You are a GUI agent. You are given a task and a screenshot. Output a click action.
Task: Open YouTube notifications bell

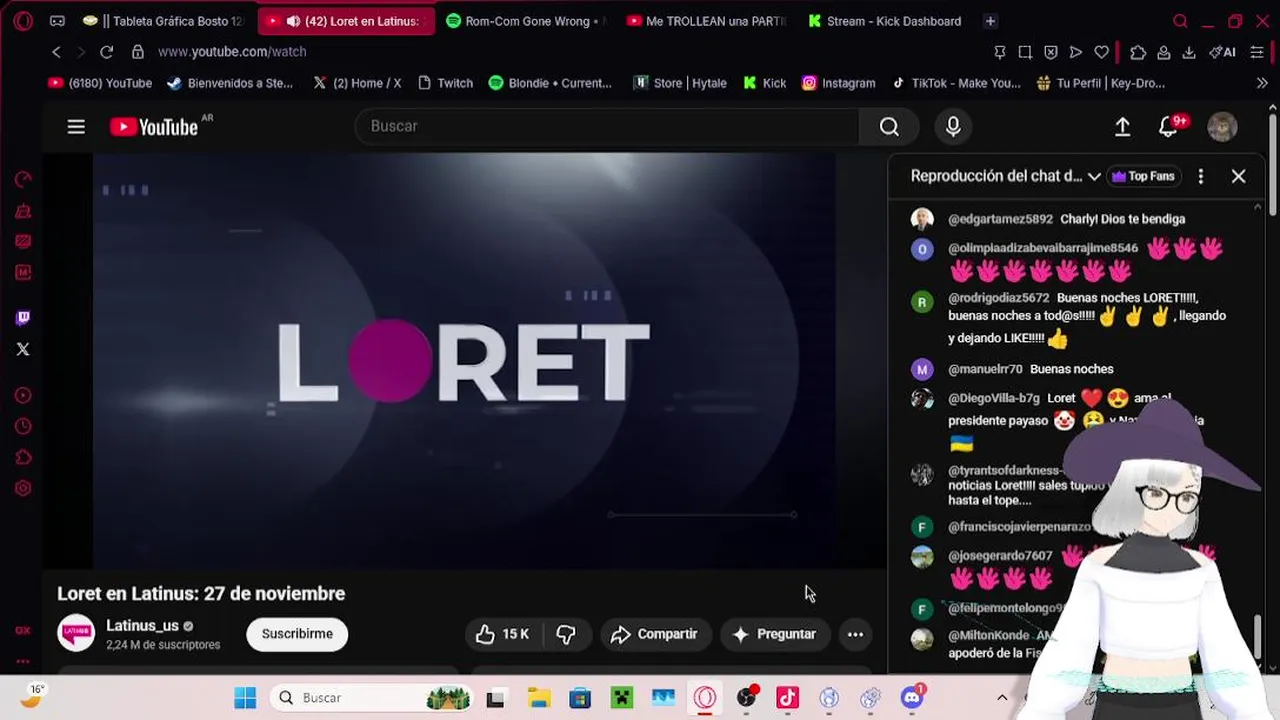click(x=1168, y=126)
